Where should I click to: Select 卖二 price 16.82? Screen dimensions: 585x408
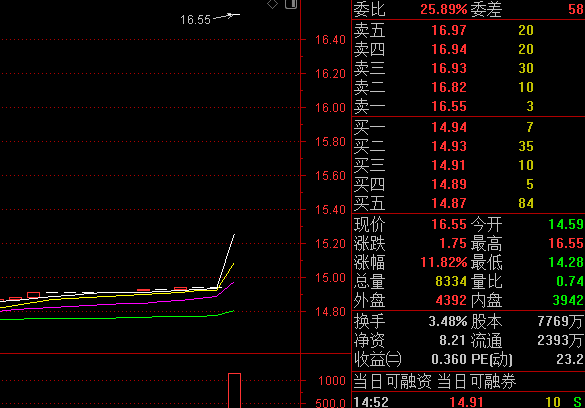point(449,87)
